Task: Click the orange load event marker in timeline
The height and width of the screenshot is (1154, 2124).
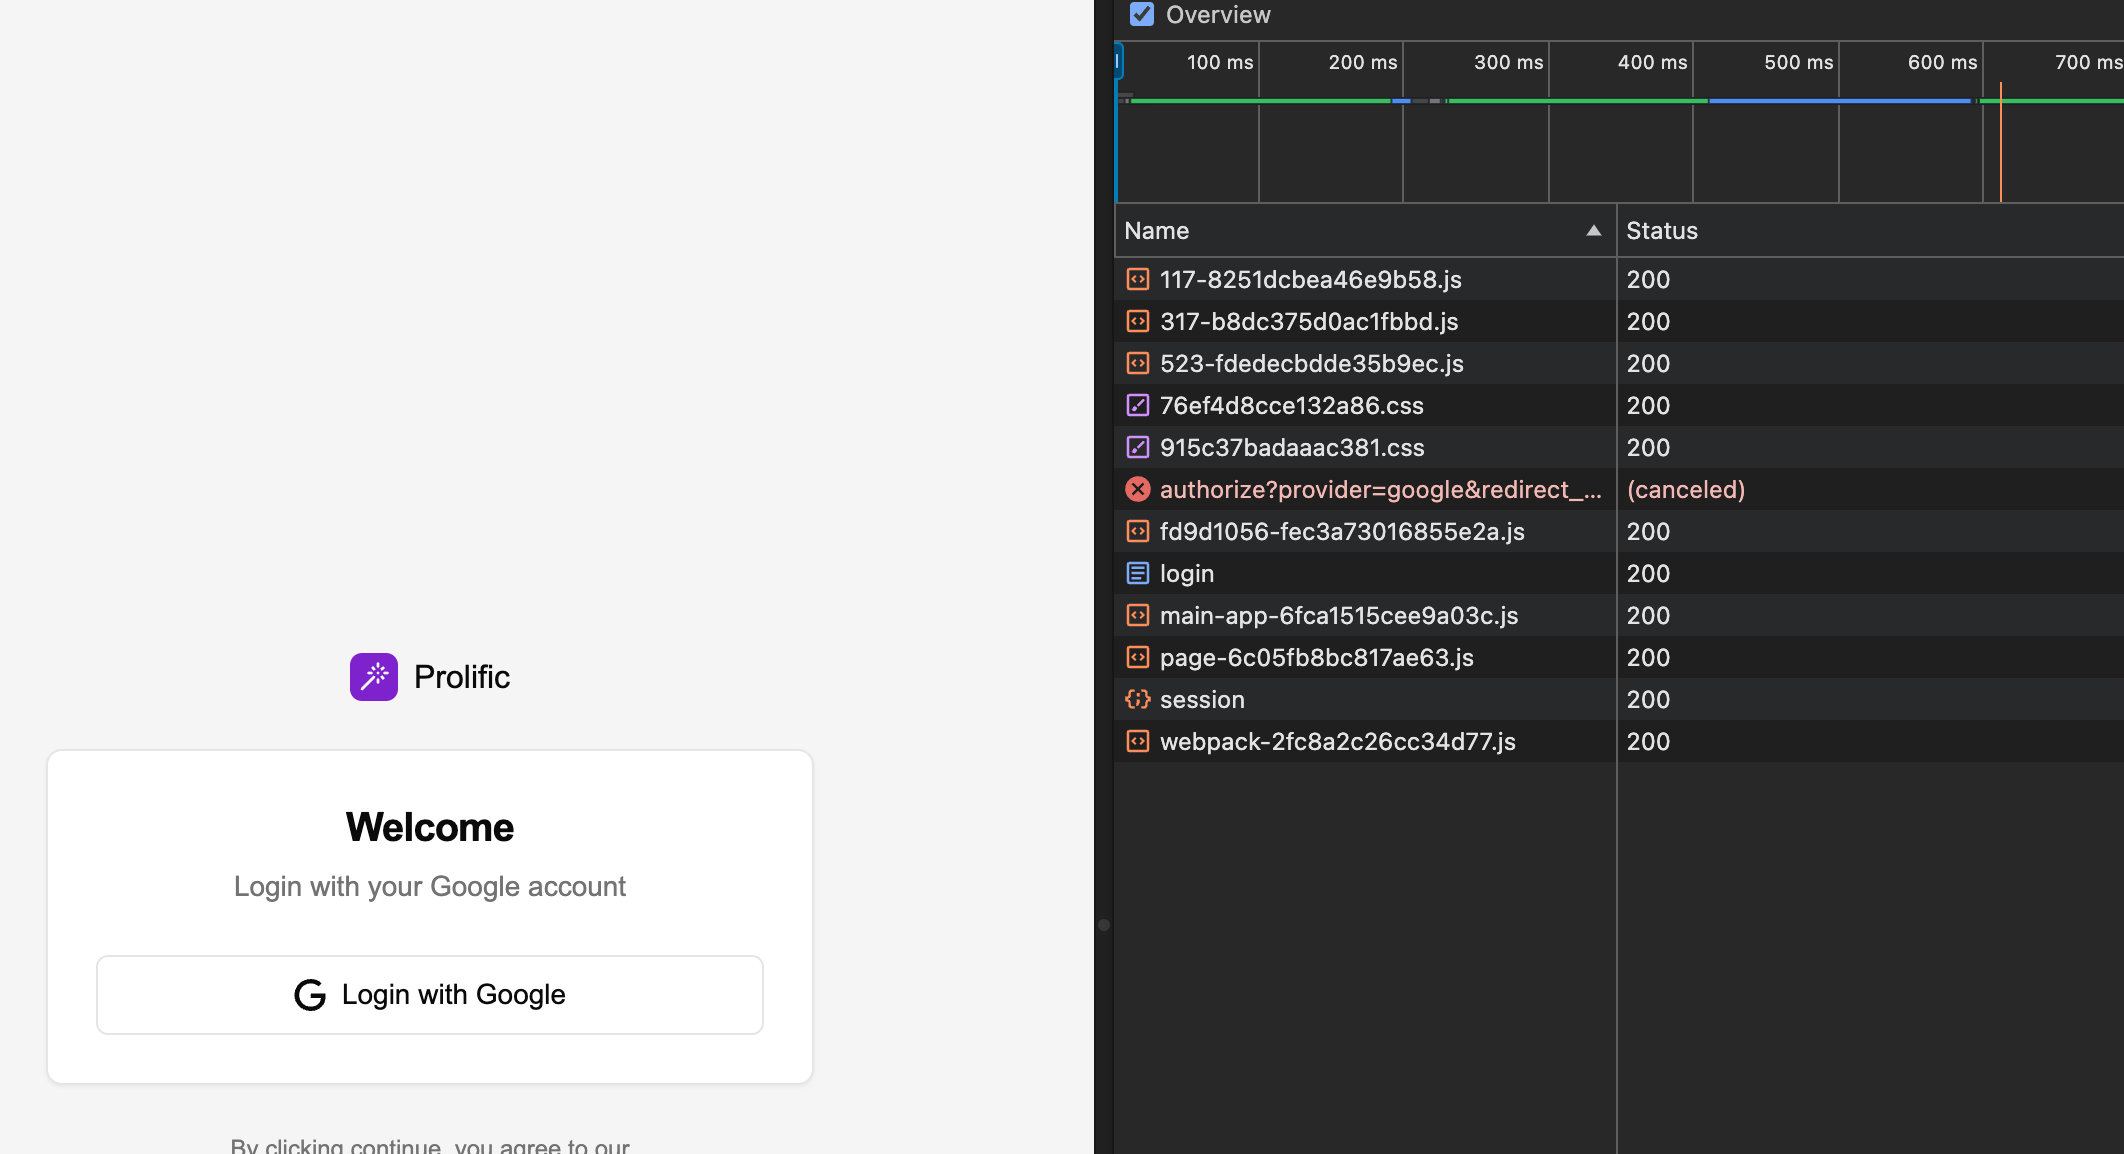Action: (x=2000, y=150)
